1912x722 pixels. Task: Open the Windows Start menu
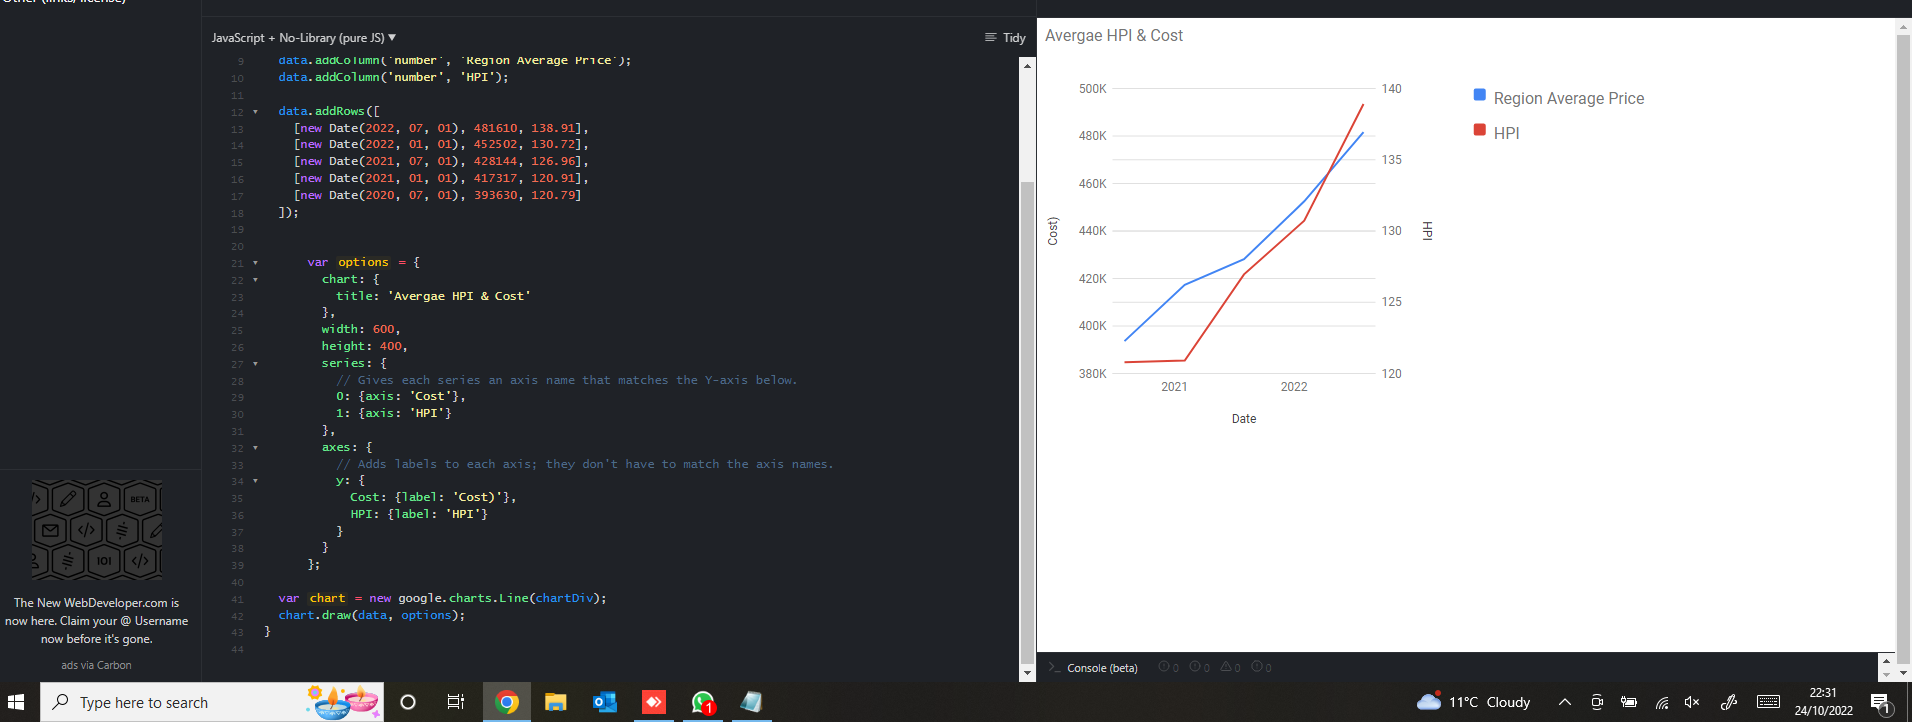click(x=16, y=702)
